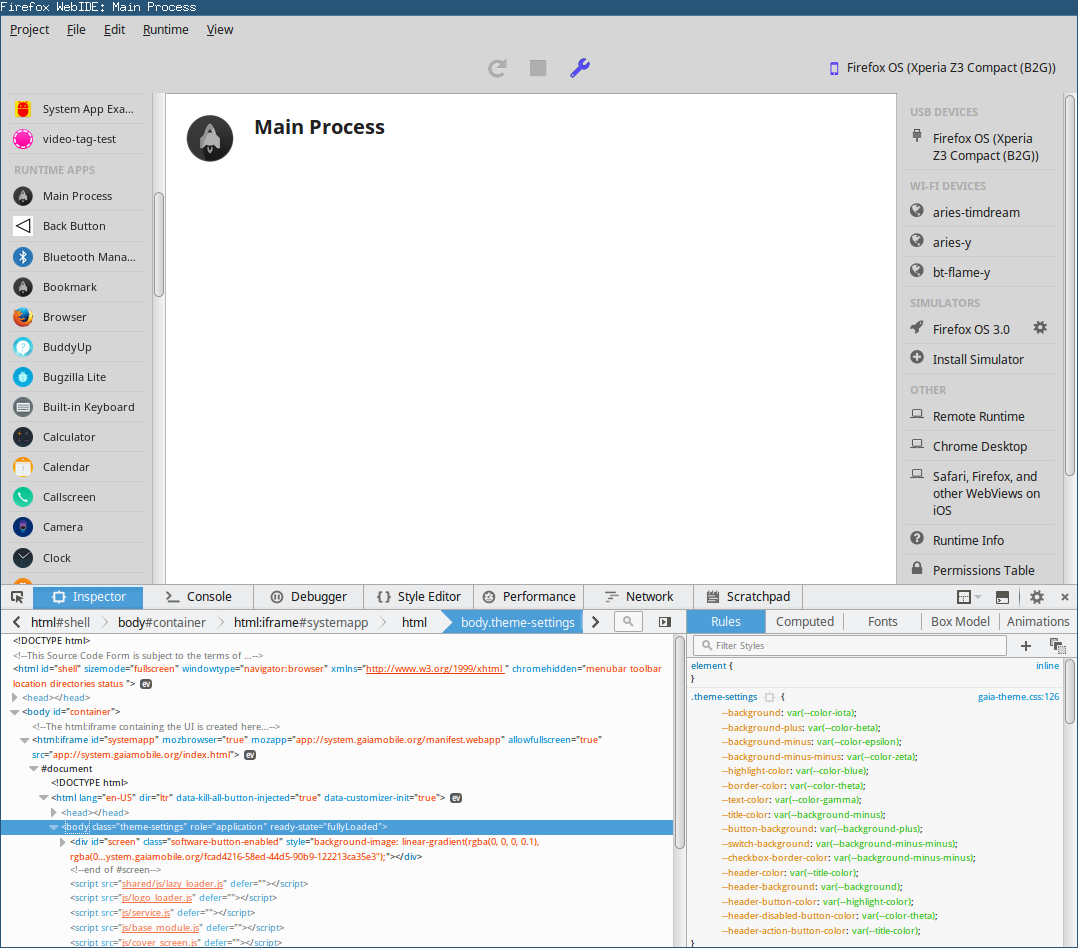Select the Browser runtime app
Screen dimensions: 1078x948
(x=78, y=317)
